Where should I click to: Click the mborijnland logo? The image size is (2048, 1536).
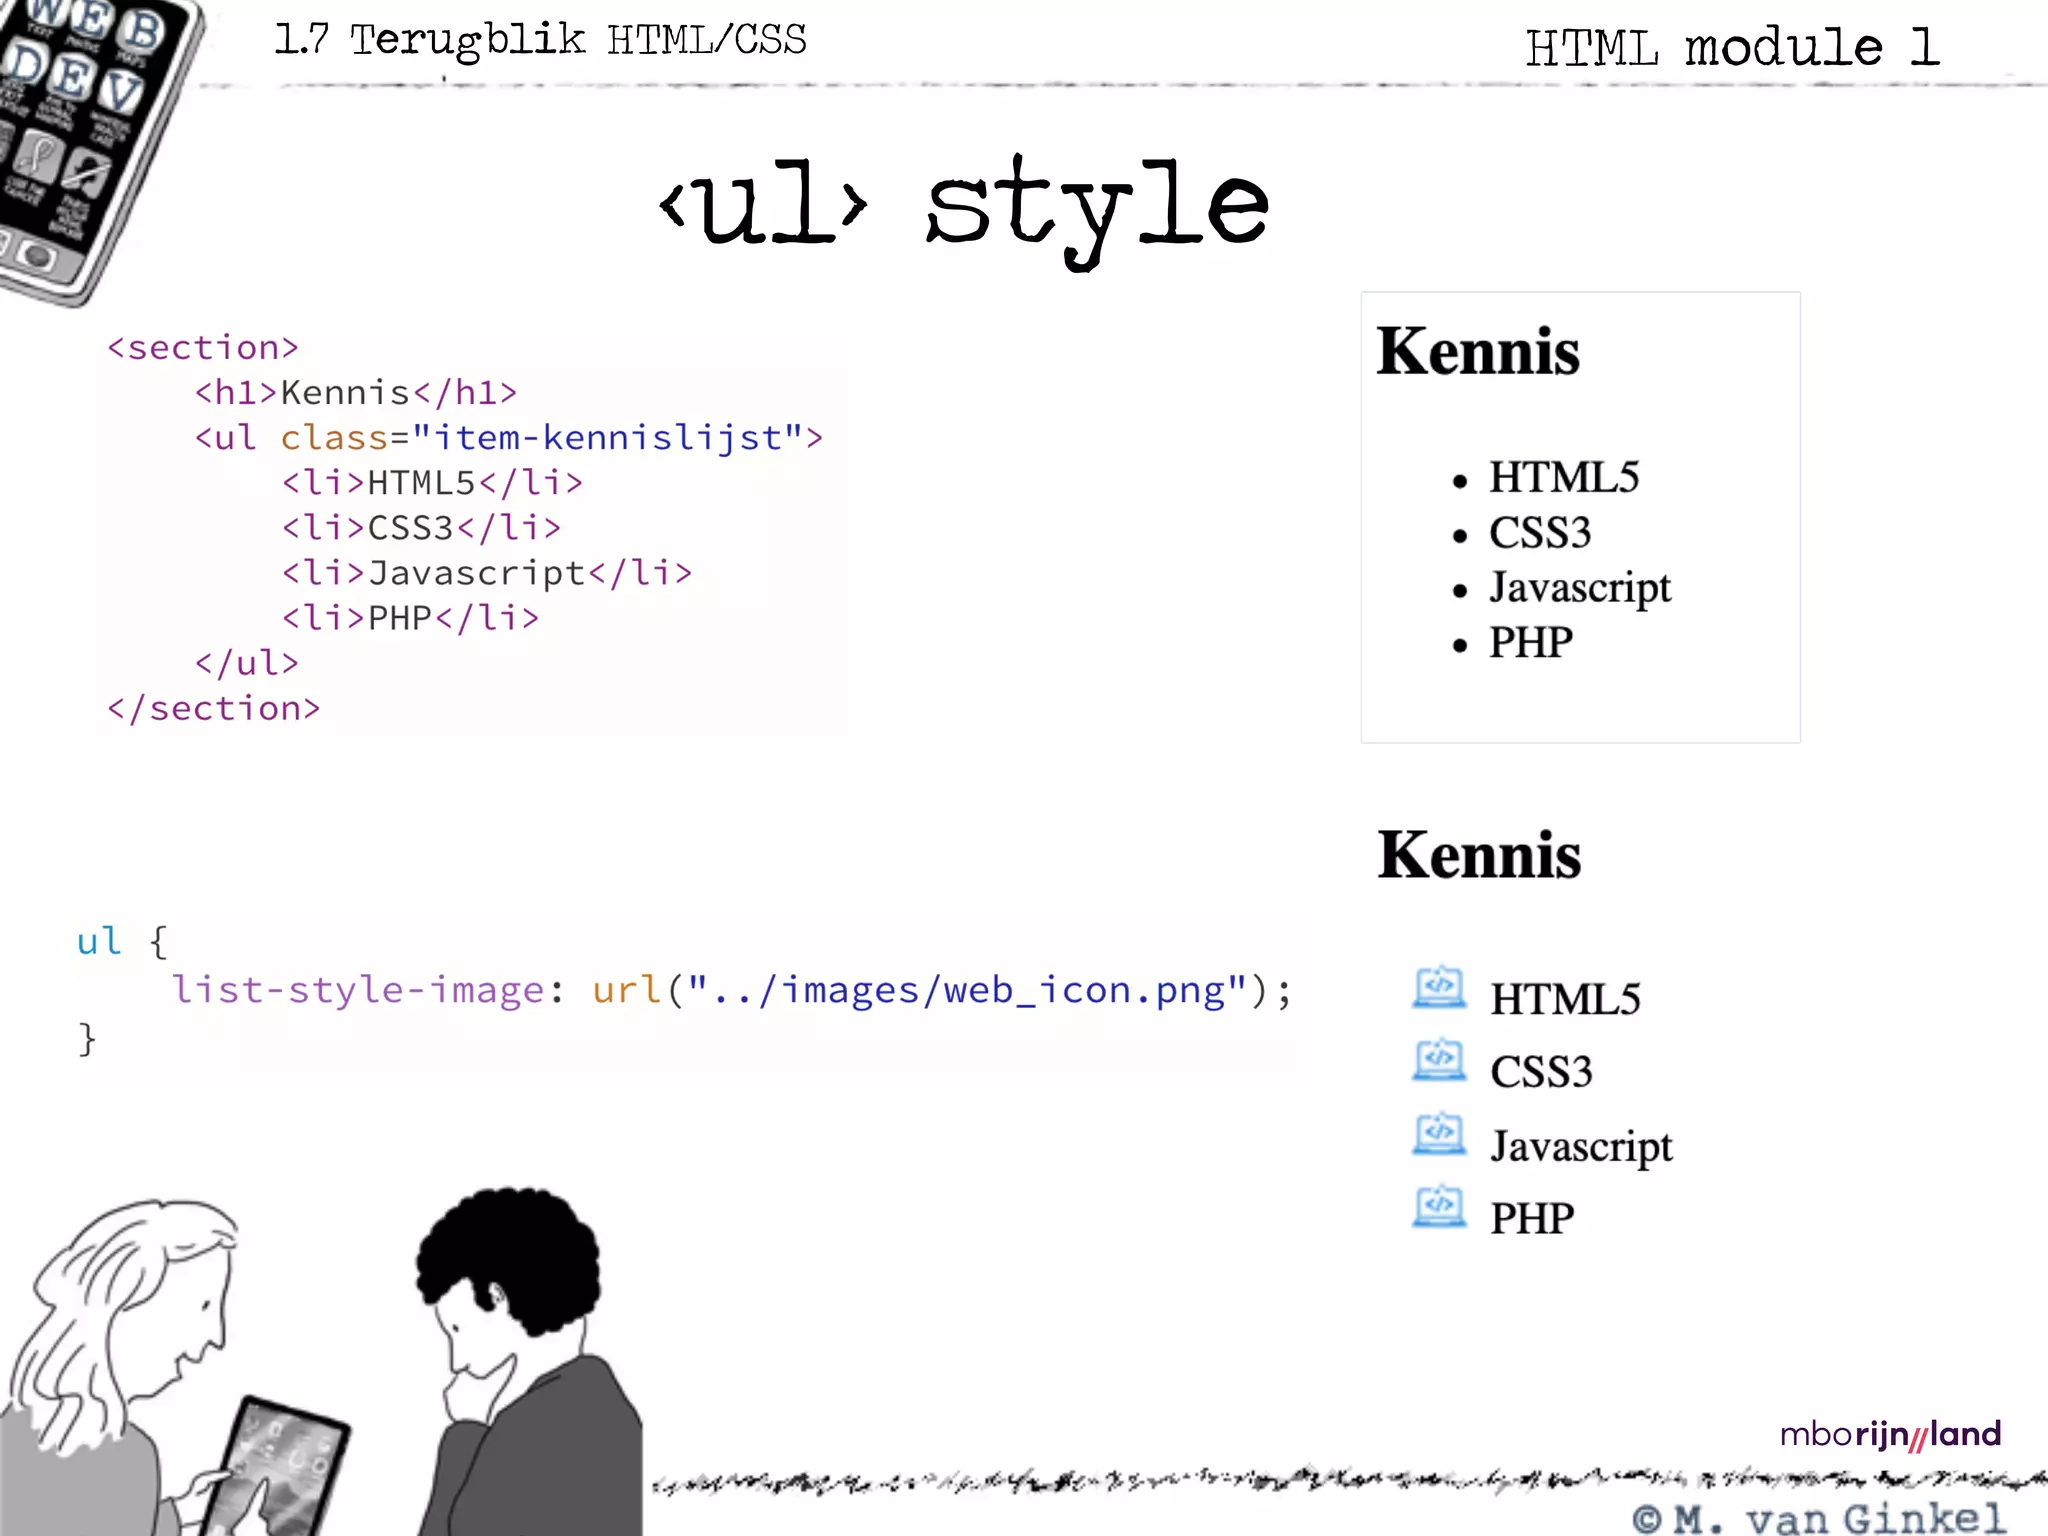tap(1890, 1435)
